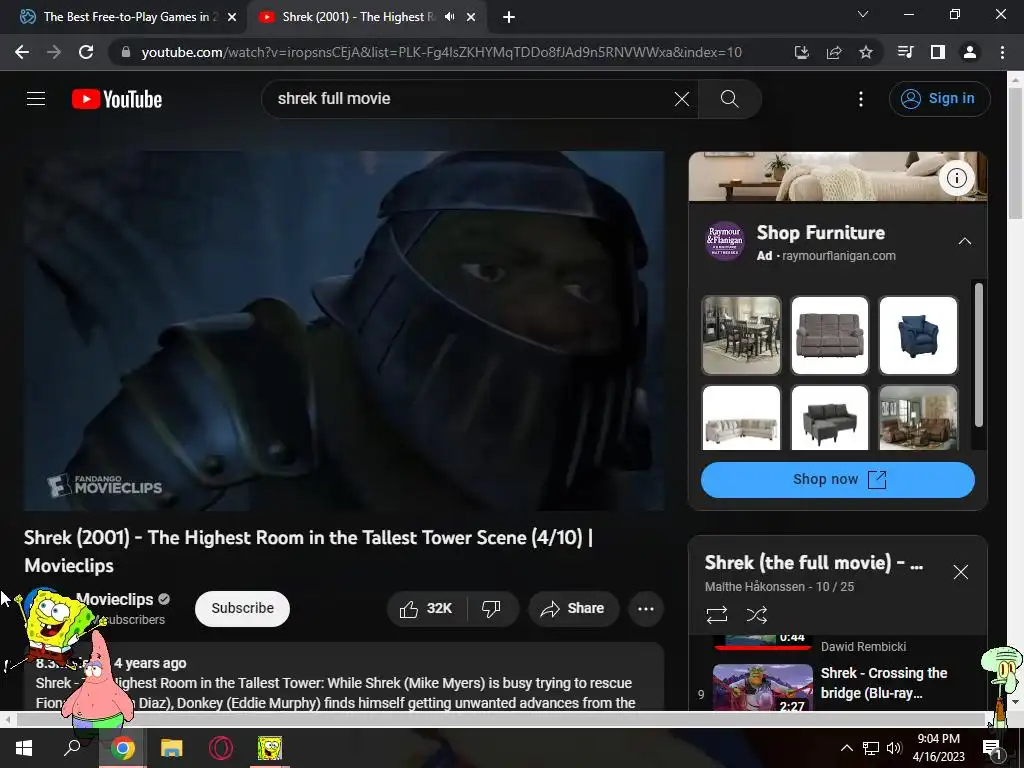Image resolution: width=1024 pixels, height=768 pixels.
Task: Click the YouTube URL address bar
Action: point(441,52)
